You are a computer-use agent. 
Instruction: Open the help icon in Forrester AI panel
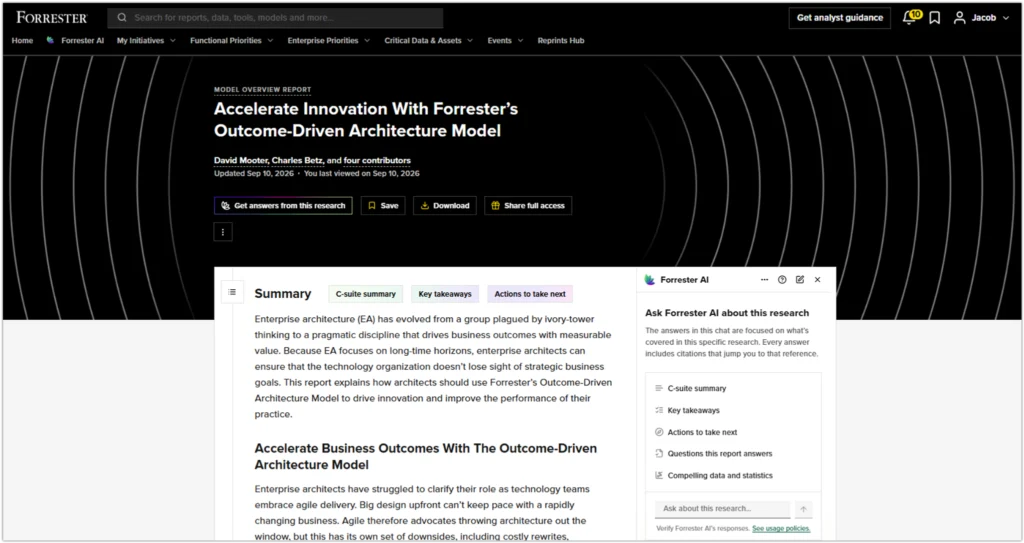pos(782,280)
